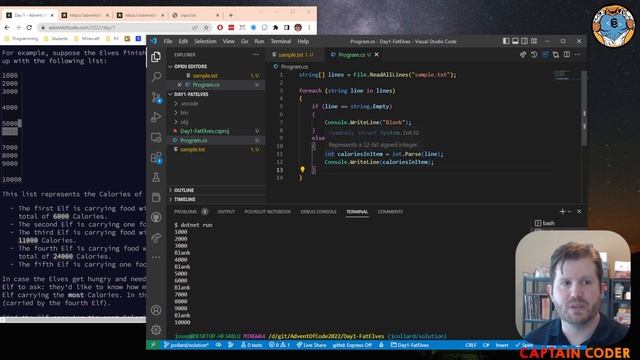Open a new tab in Chrome window
640x360 pixels.
coord(231,15)
